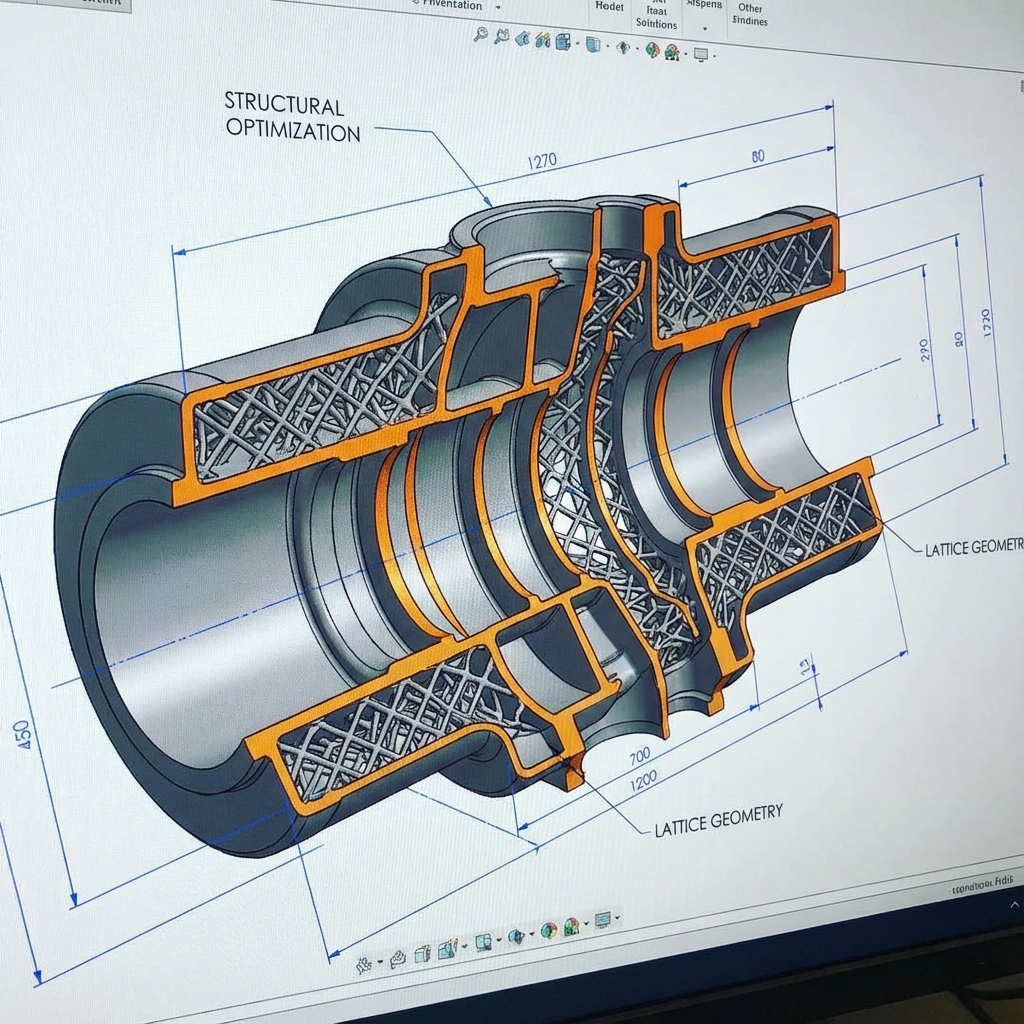Activate the Zoom to Fit icon
Screen dimensions: 1024x1024
[481, 35]
